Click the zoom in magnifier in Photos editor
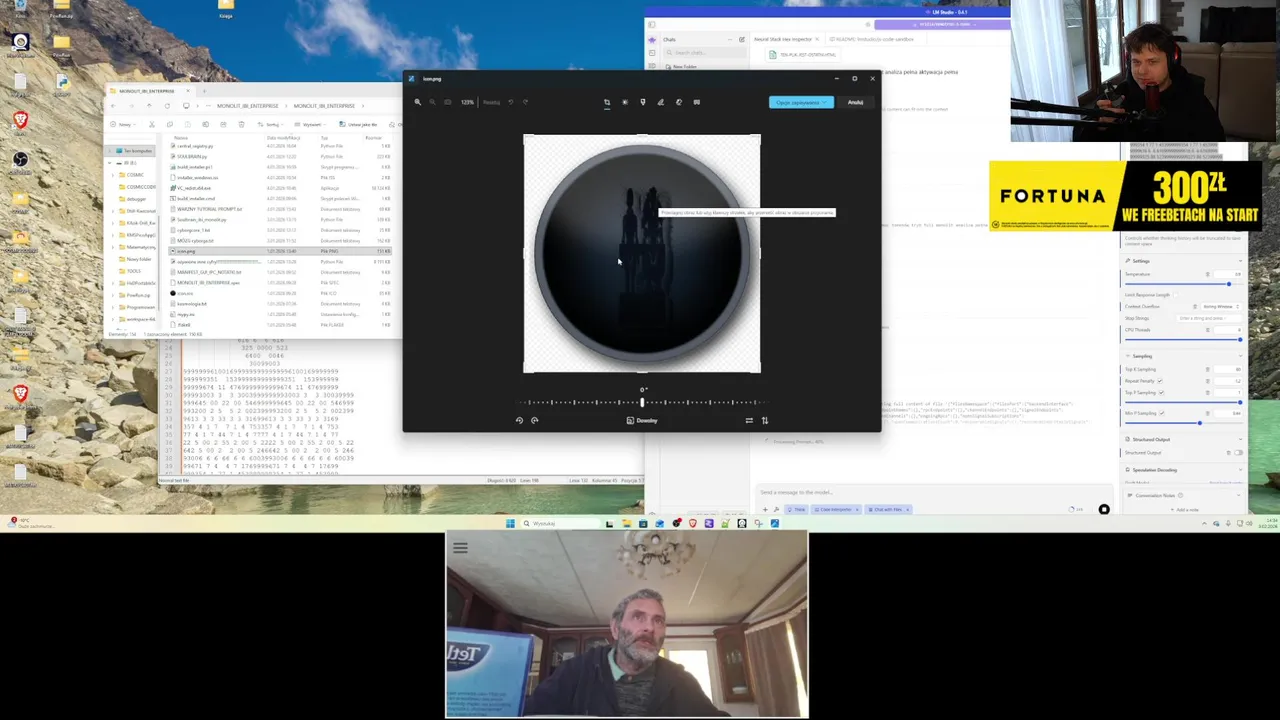The width and height of the screenshot is (1280, 720). click(x=418, y=102)
